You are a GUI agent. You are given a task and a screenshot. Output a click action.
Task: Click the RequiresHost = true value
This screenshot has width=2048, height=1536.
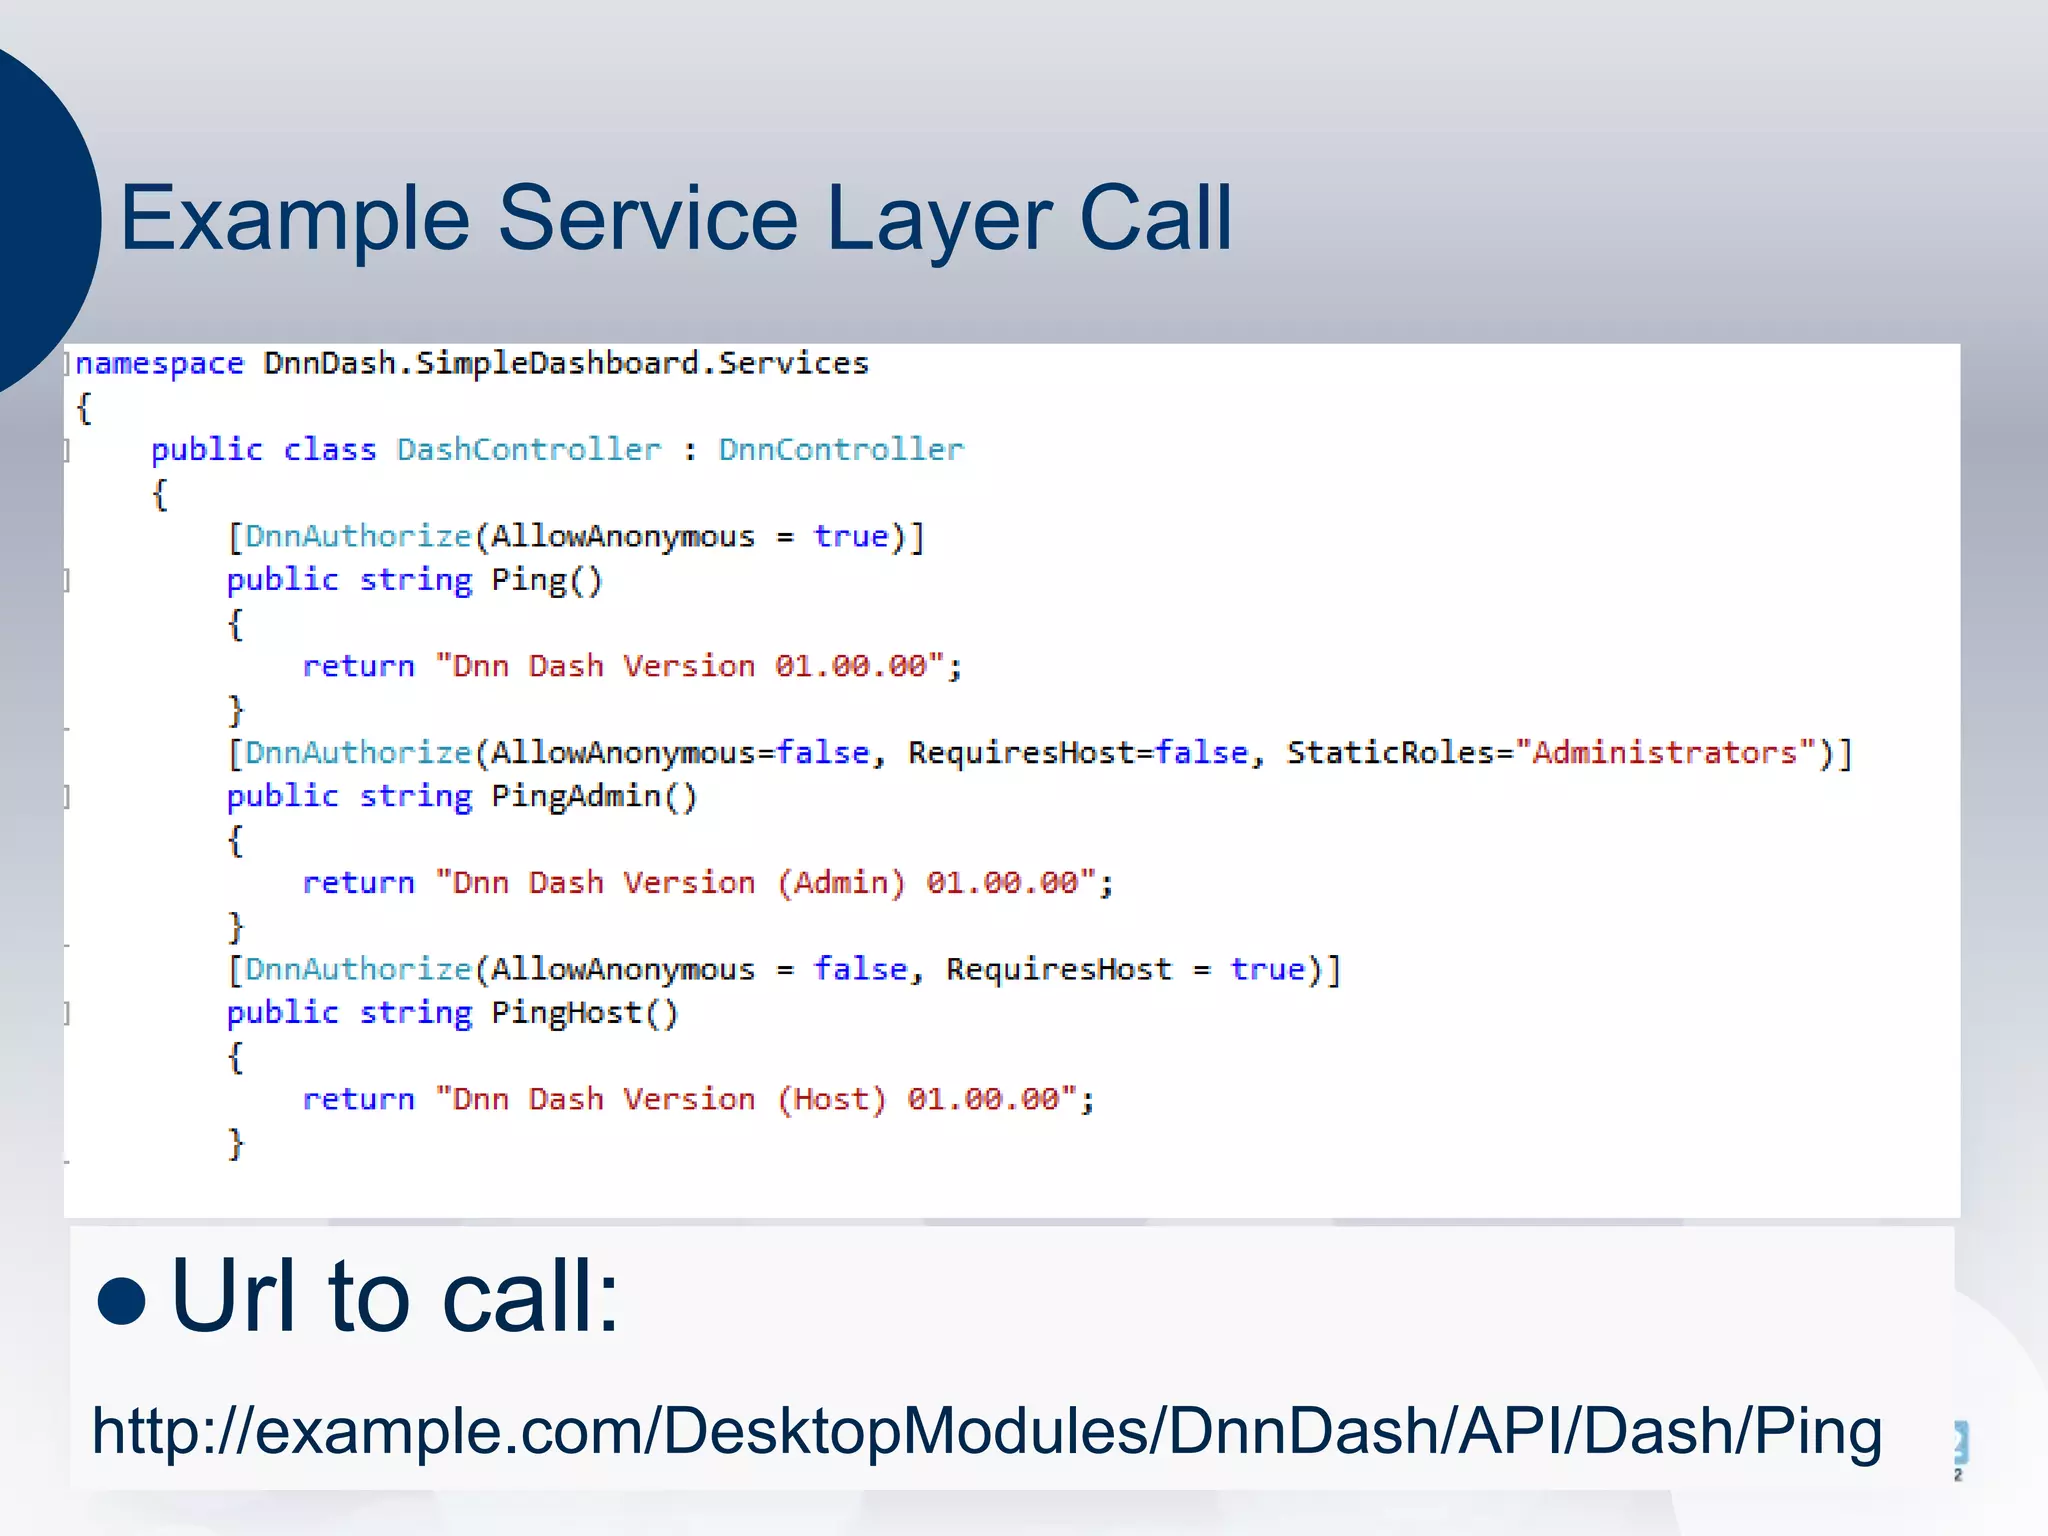point(1267,969)
